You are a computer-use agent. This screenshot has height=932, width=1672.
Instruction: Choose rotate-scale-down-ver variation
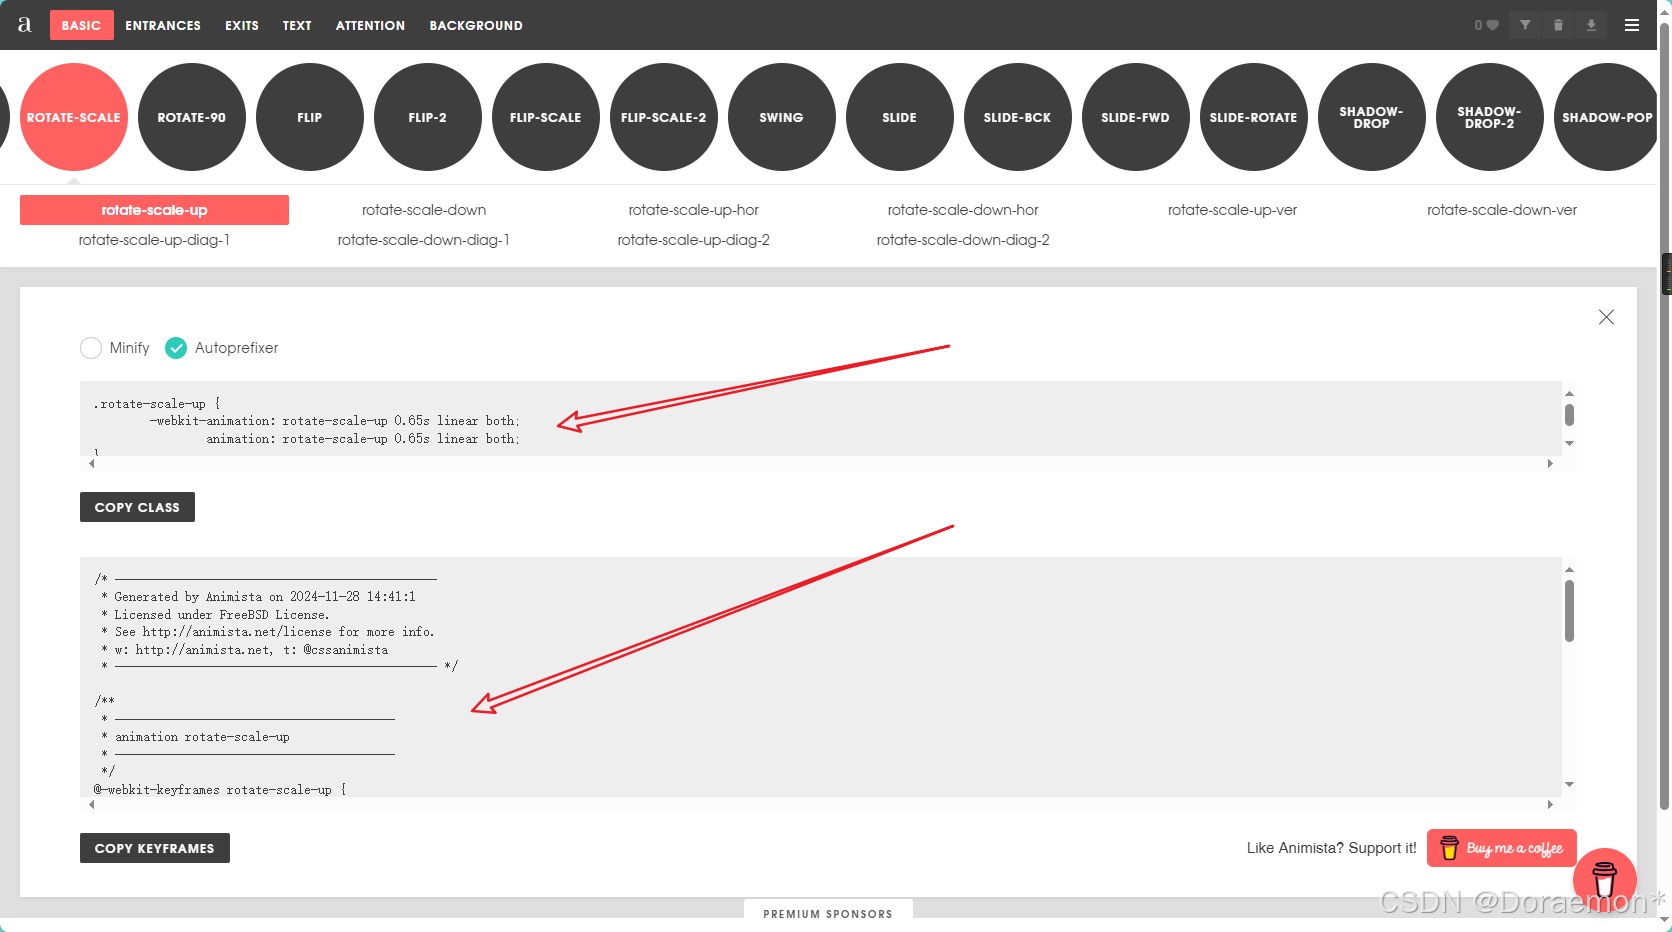1502,210
